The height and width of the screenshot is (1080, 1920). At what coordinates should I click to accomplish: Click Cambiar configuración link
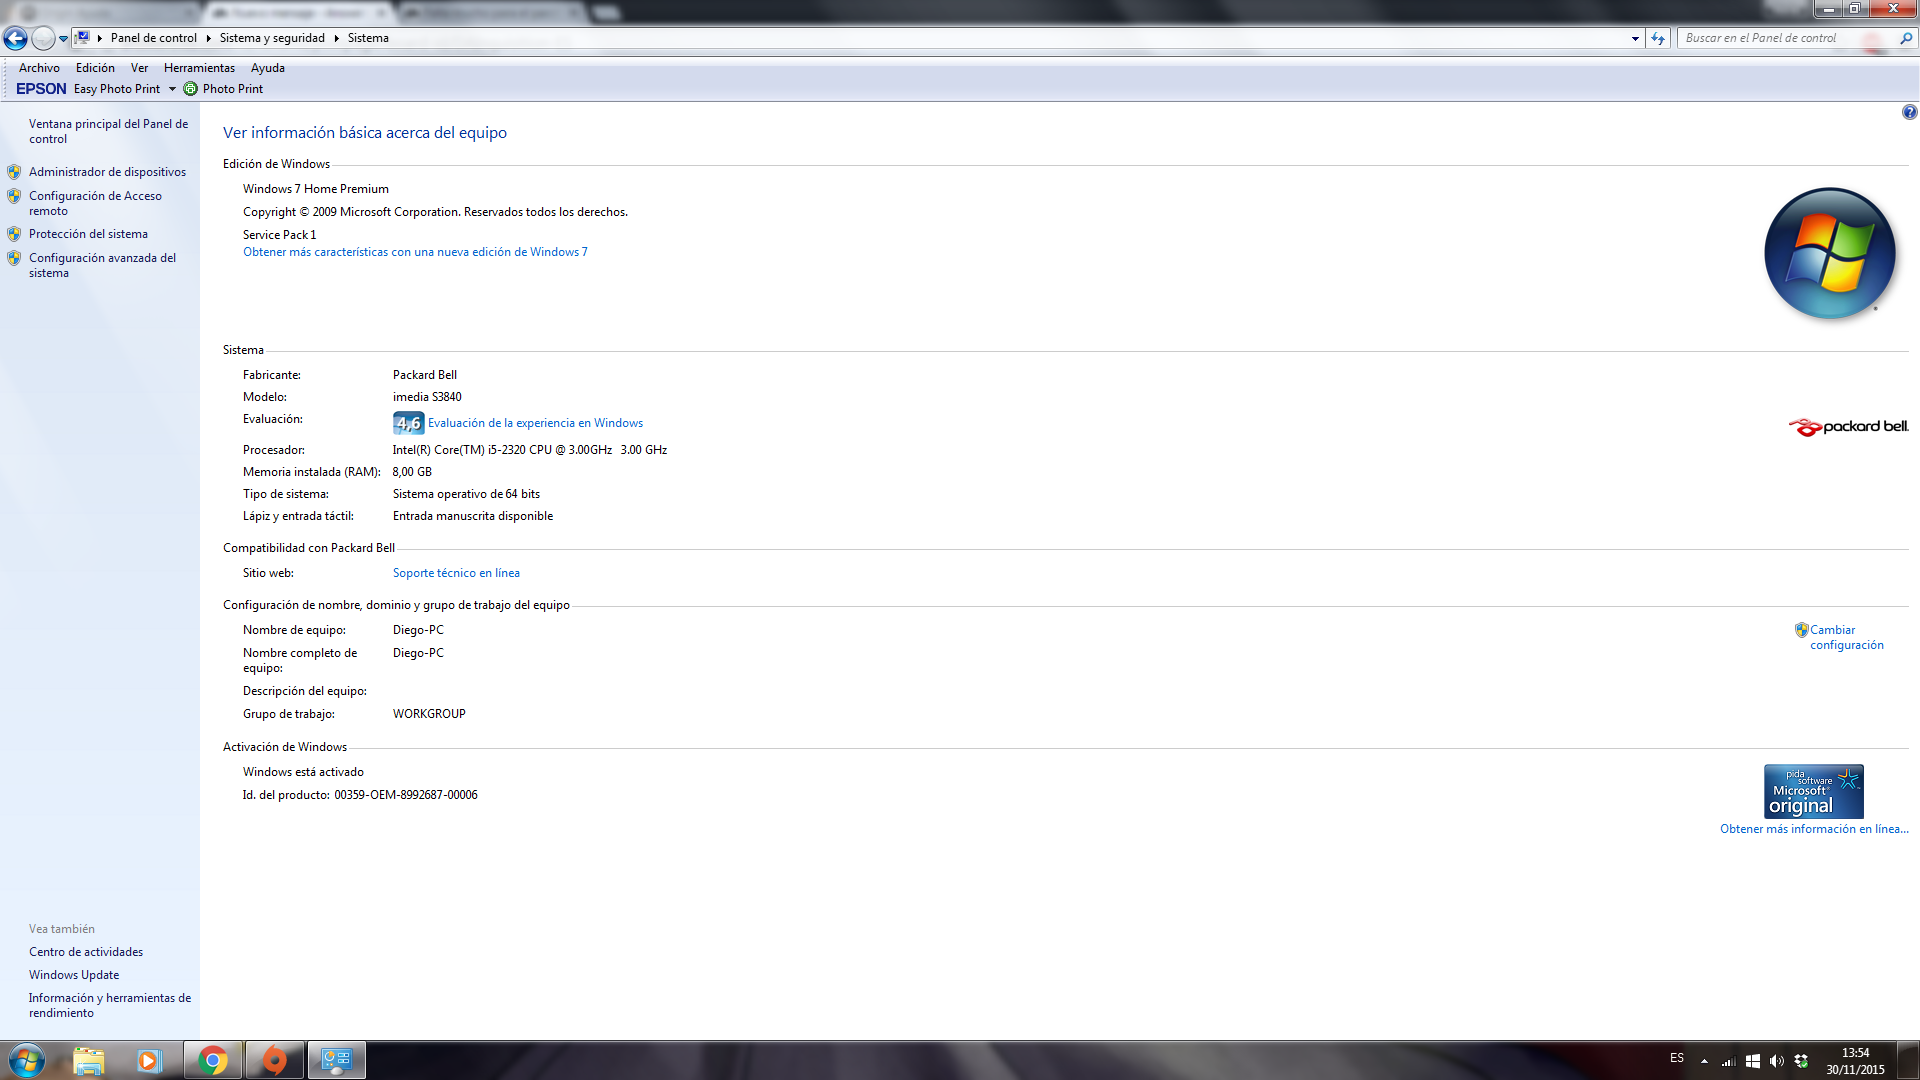tap(1846, 638)
